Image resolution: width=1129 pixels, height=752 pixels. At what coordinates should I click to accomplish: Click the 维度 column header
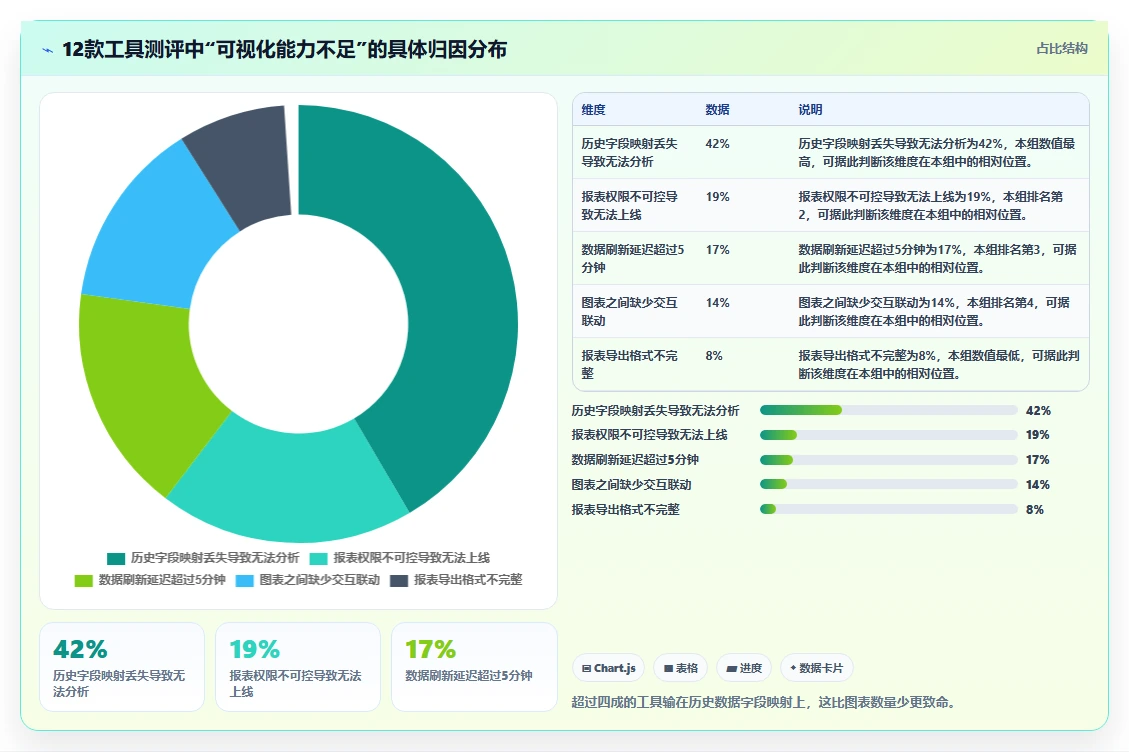click(593, 109)
